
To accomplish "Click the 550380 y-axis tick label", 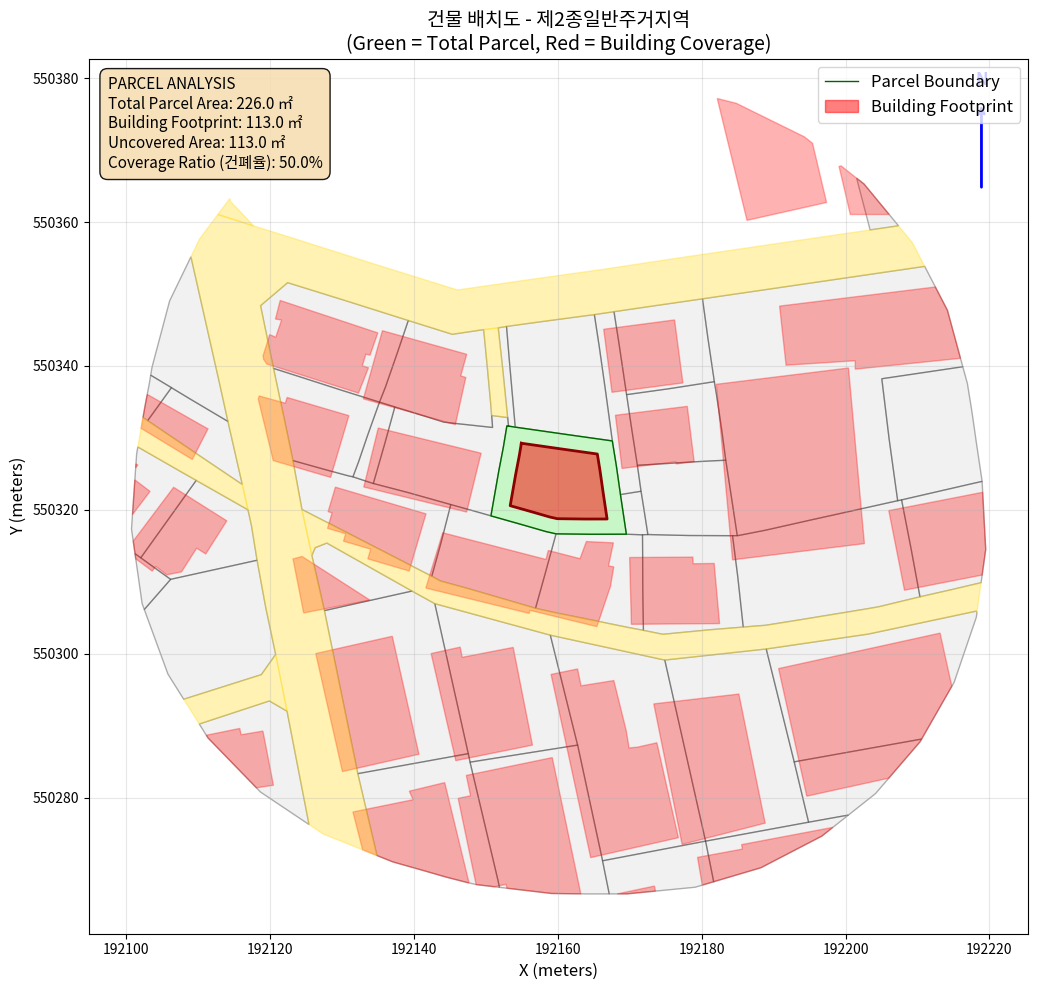I will click(57, 78).
